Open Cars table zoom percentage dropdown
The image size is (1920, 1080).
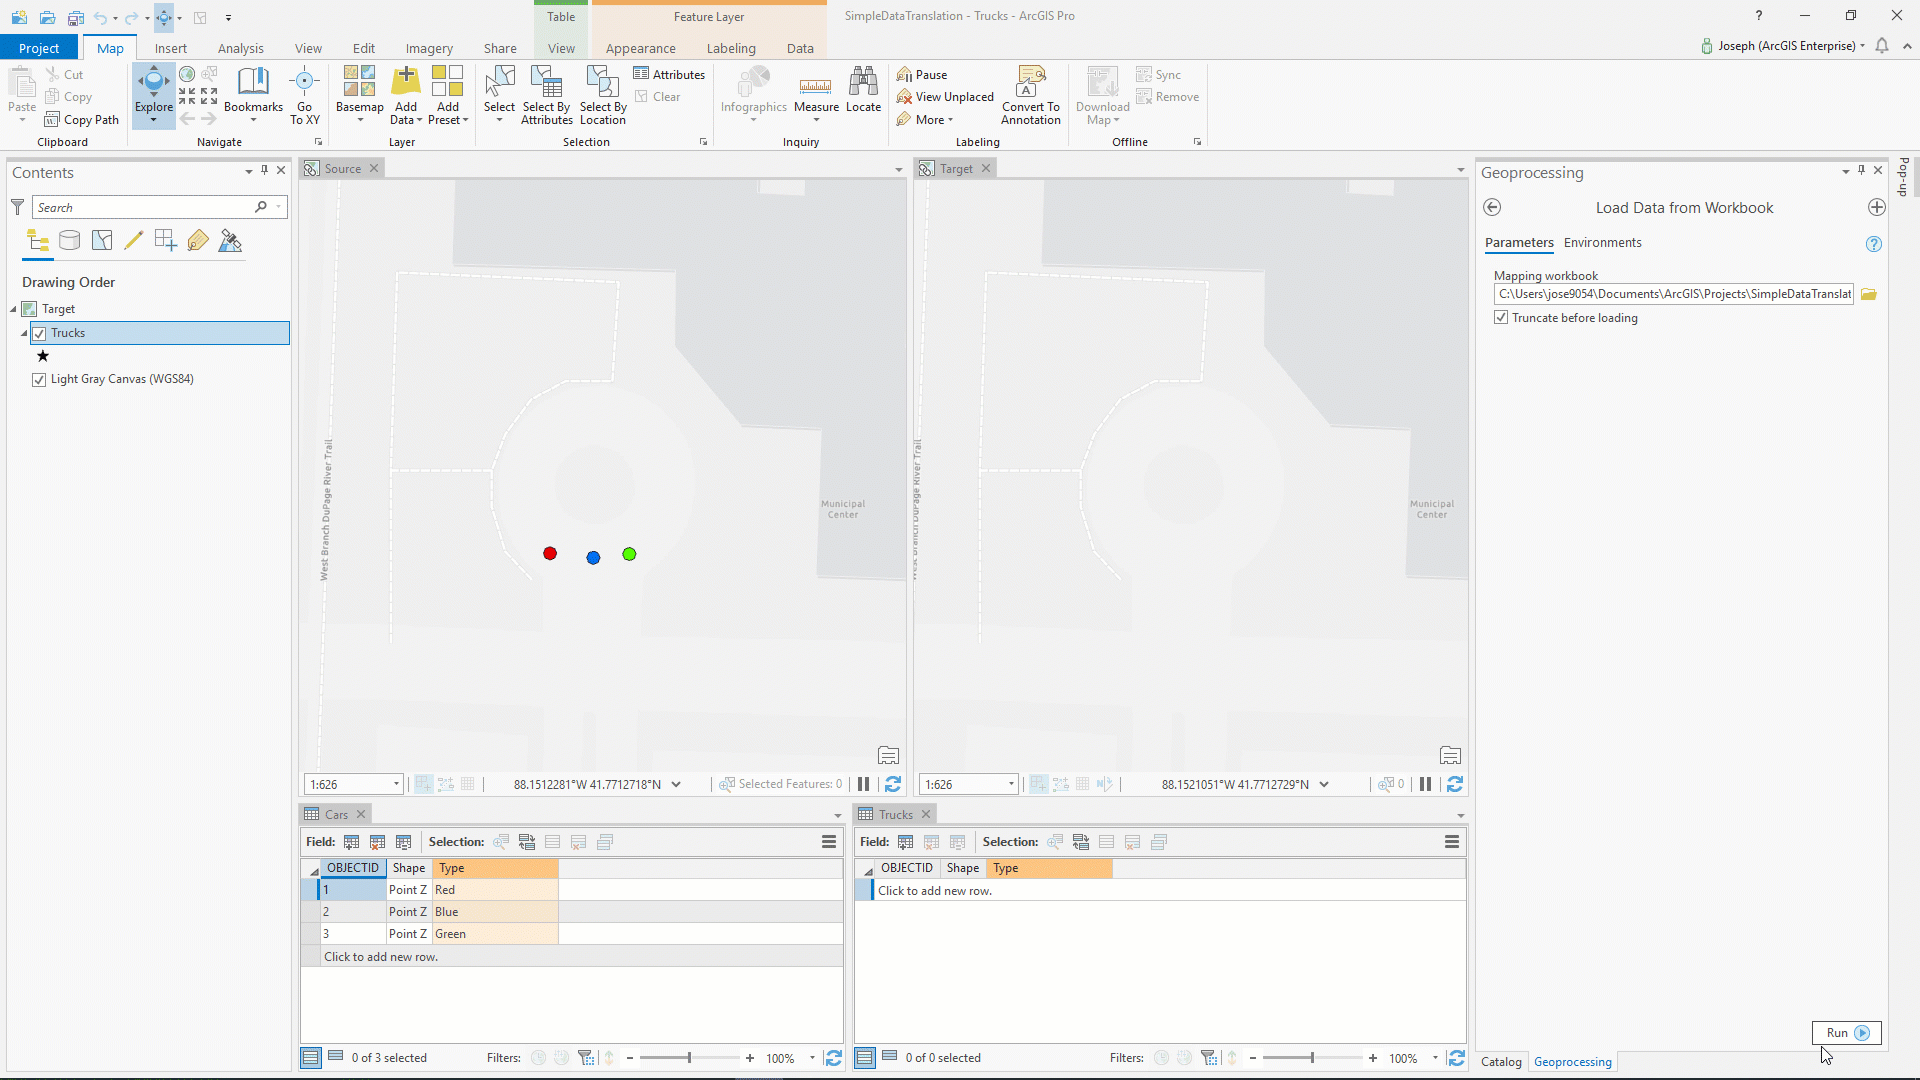pyautogui.click(x=812, y=1058)
